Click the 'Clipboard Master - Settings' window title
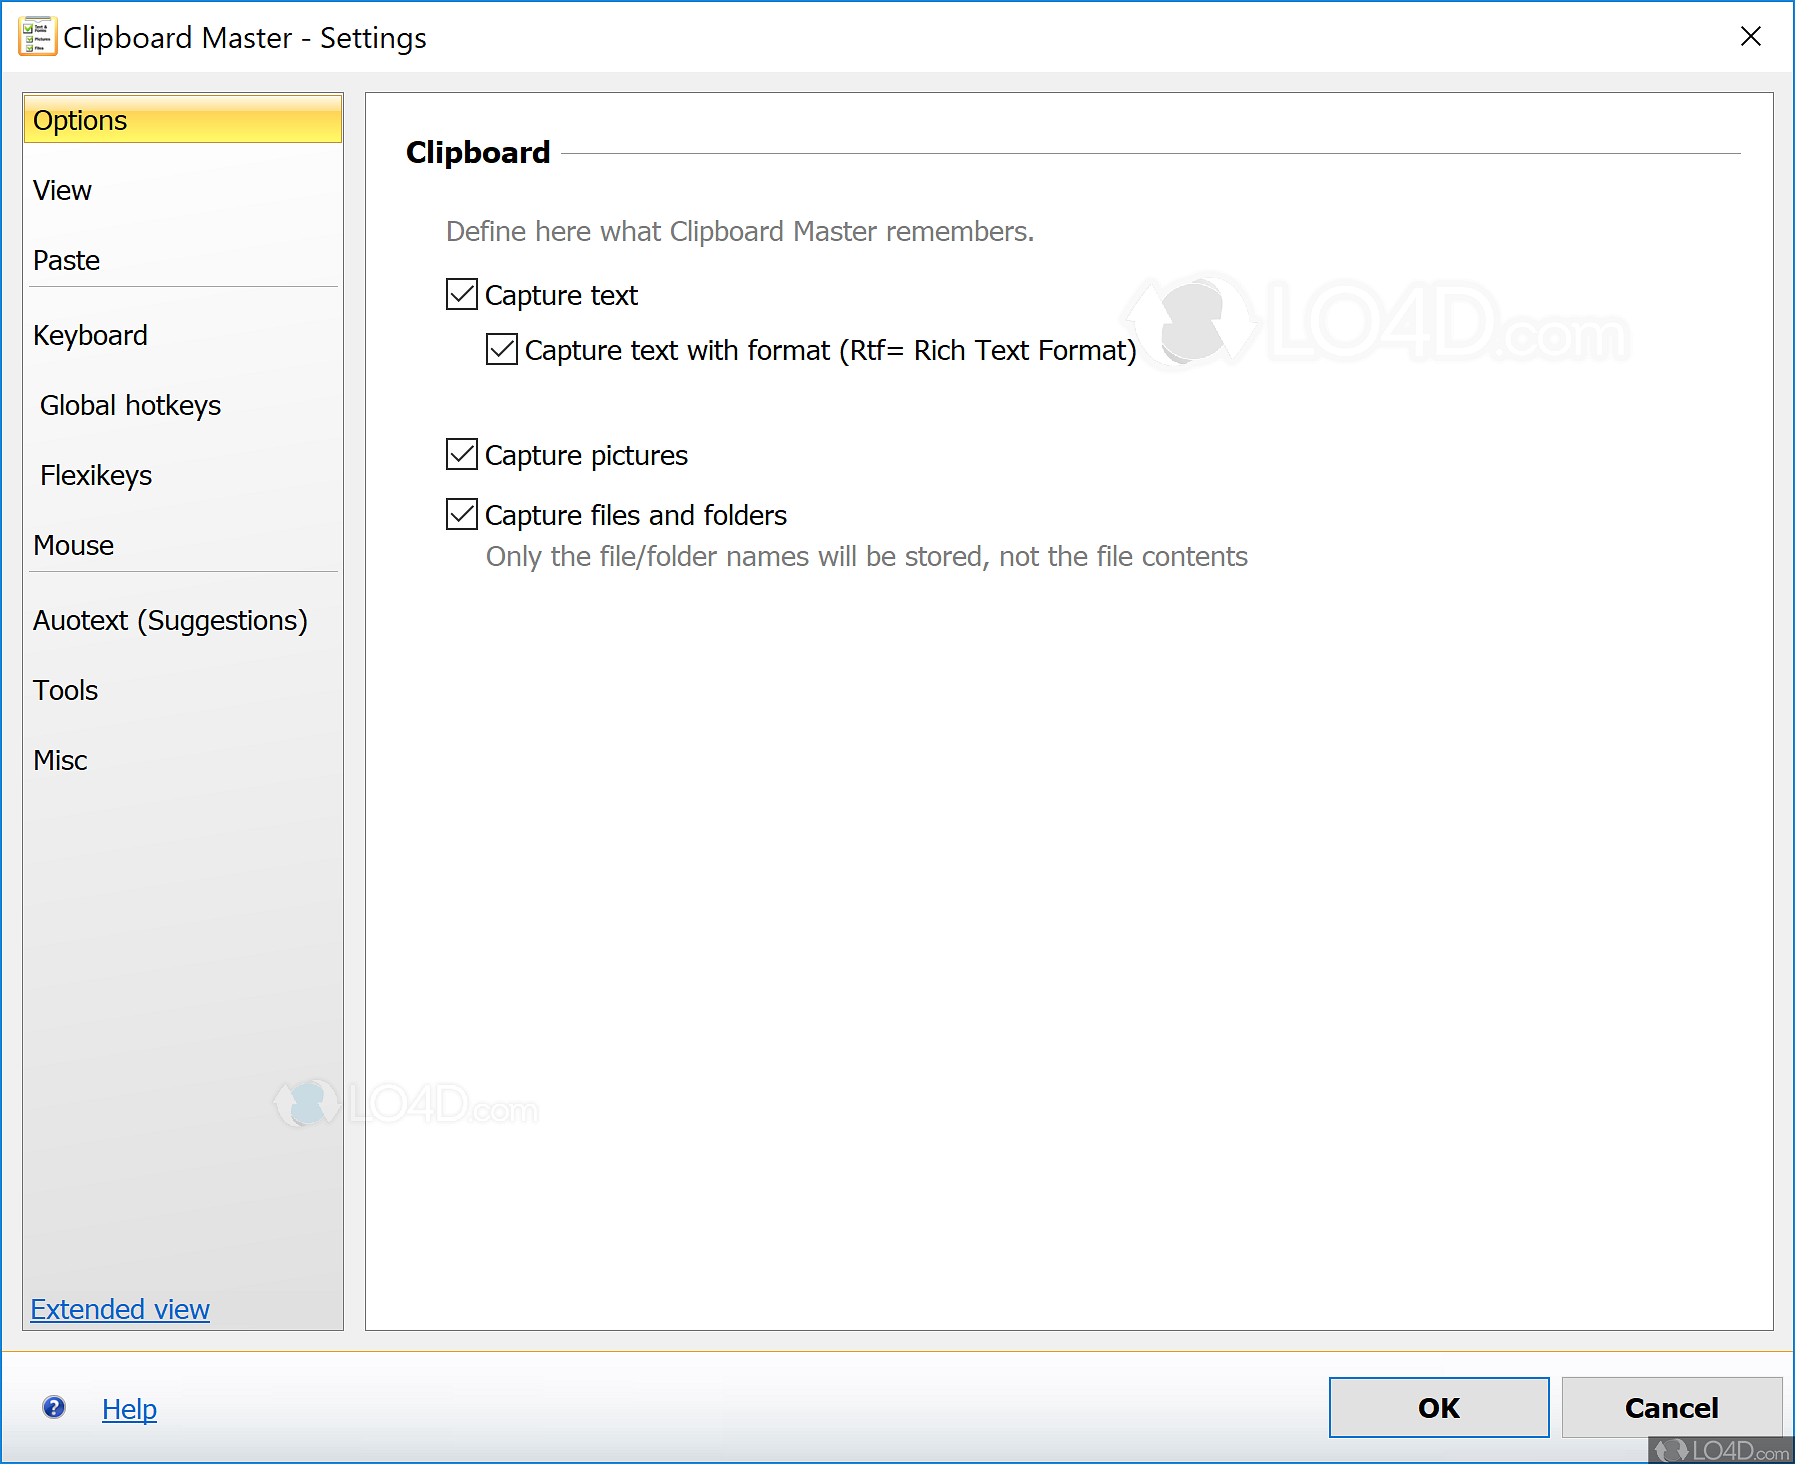The height and width of the screenshot is (1464, 1795). [245, 38]
